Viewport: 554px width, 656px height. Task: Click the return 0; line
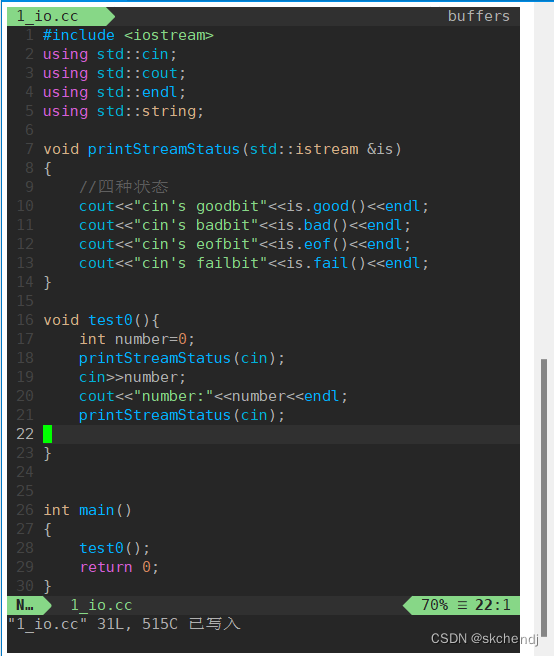click(x=119, y=567)
